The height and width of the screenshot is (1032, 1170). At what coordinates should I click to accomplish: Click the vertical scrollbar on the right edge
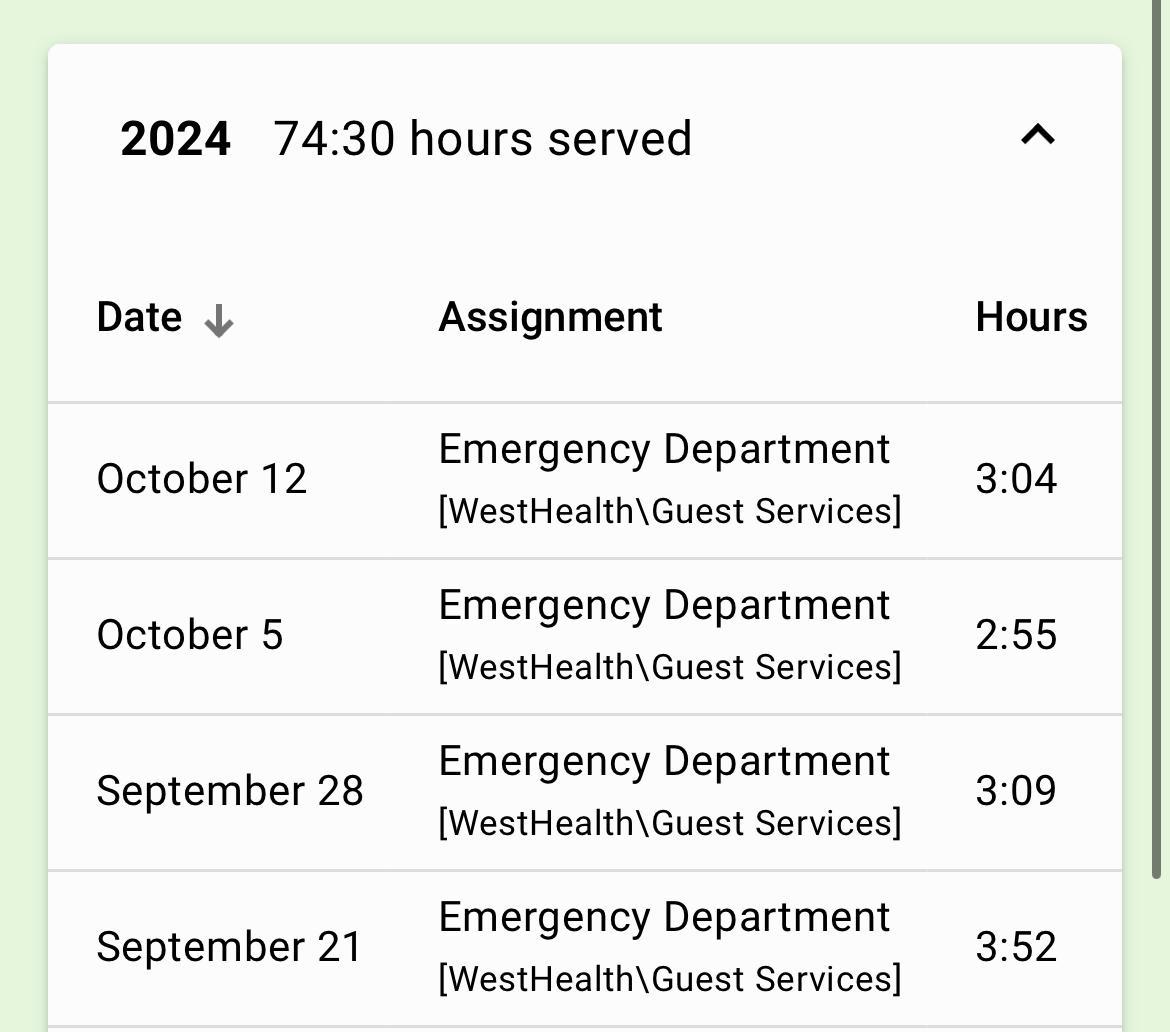tap(1158, 440)
